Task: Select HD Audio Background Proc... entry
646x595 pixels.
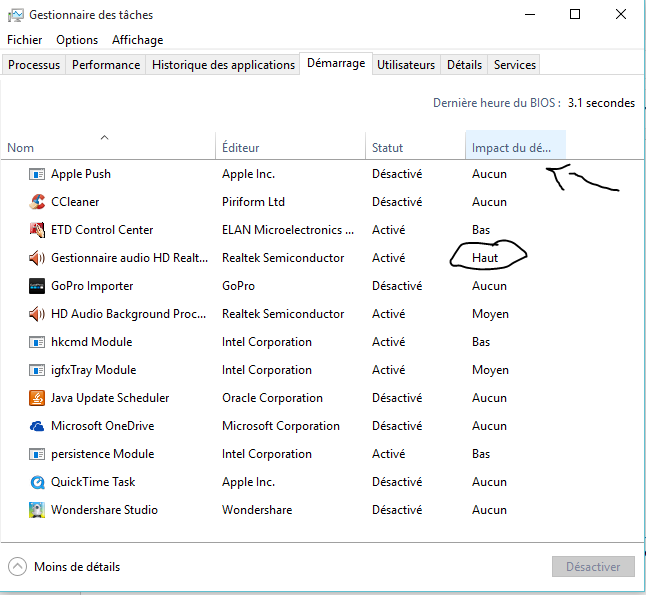Action: point(128,314)
